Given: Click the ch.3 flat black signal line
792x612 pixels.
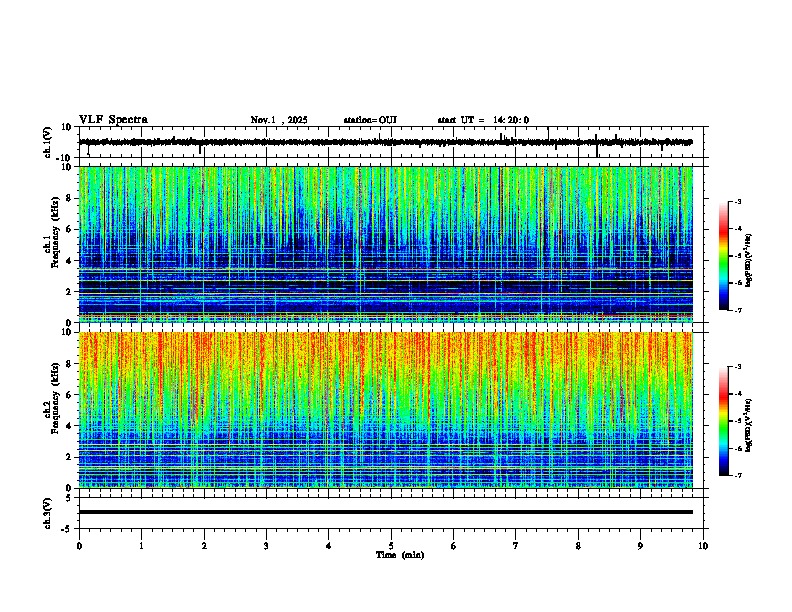Looking at the screenshot, I should pyautogui.click(x=386, y=512).
